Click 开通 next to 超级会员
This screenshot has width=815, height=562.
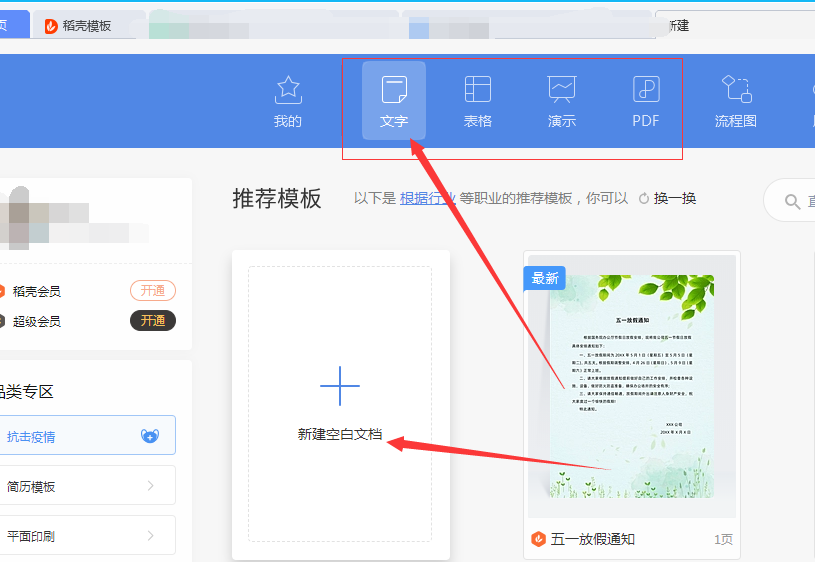pos(153,321)
